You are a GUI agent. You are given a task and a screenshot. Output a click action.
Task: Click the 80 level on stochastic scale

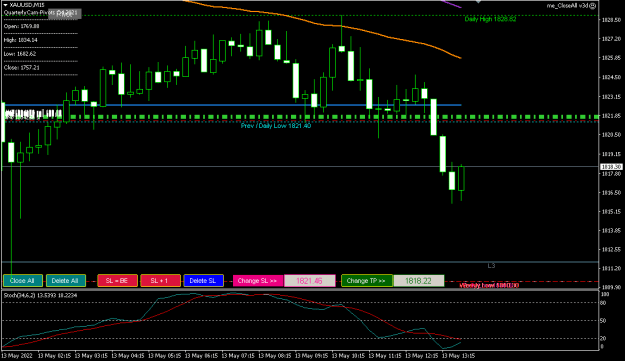coord(603,303)
